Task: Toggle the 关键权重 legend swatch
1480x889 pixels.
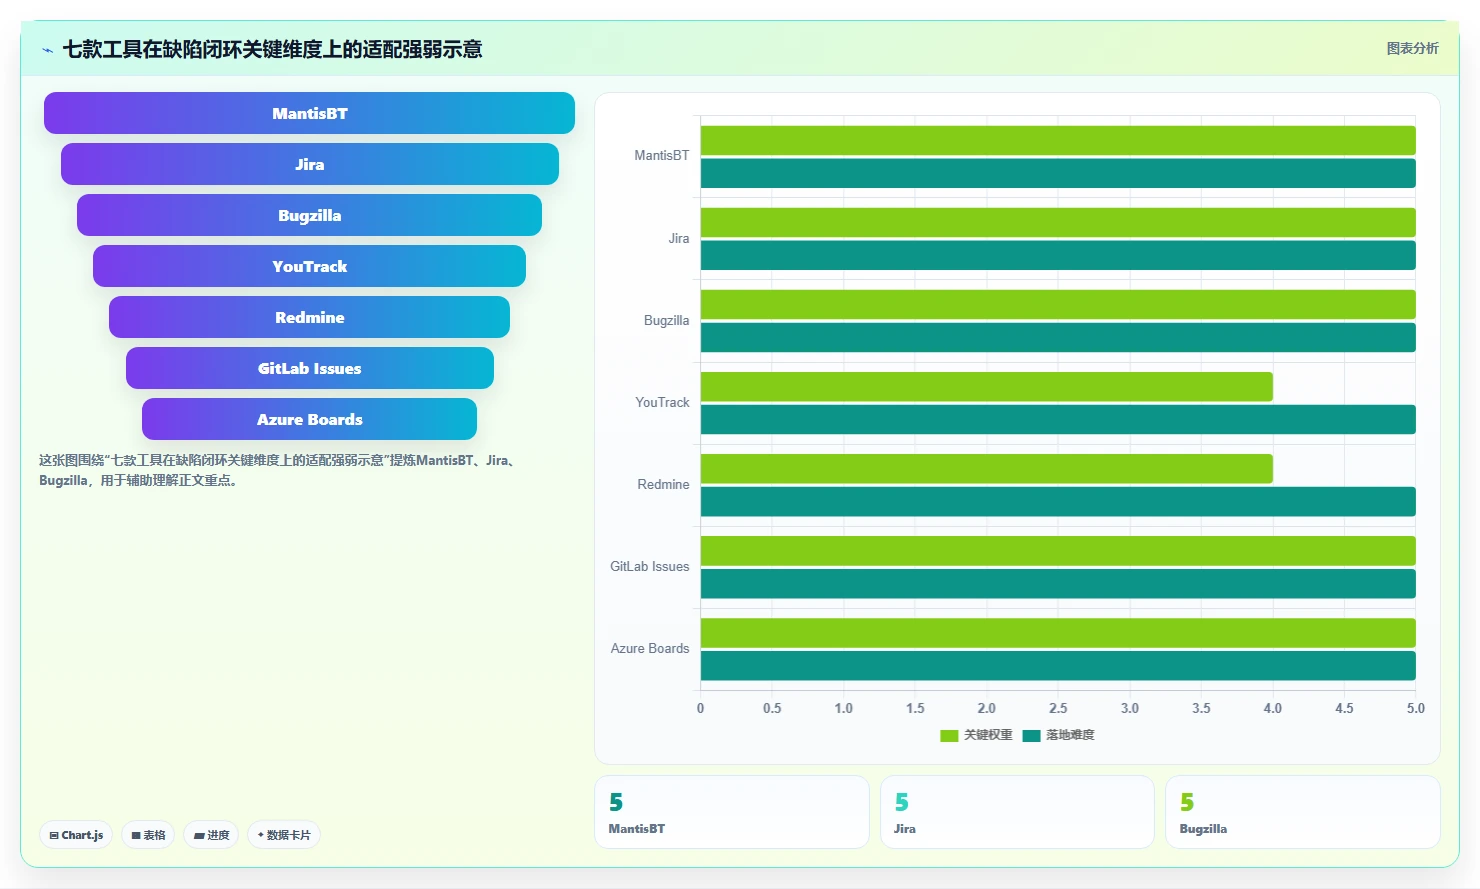Action: tap(949, 735)
